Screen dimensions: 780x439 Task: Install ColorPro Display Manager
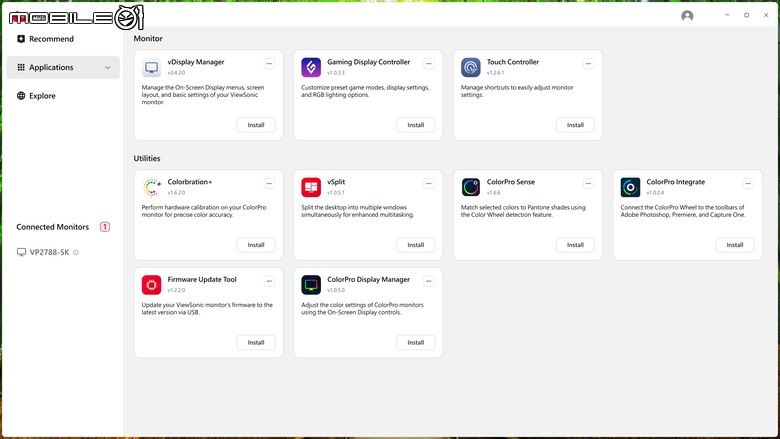[x=416, y=342]
